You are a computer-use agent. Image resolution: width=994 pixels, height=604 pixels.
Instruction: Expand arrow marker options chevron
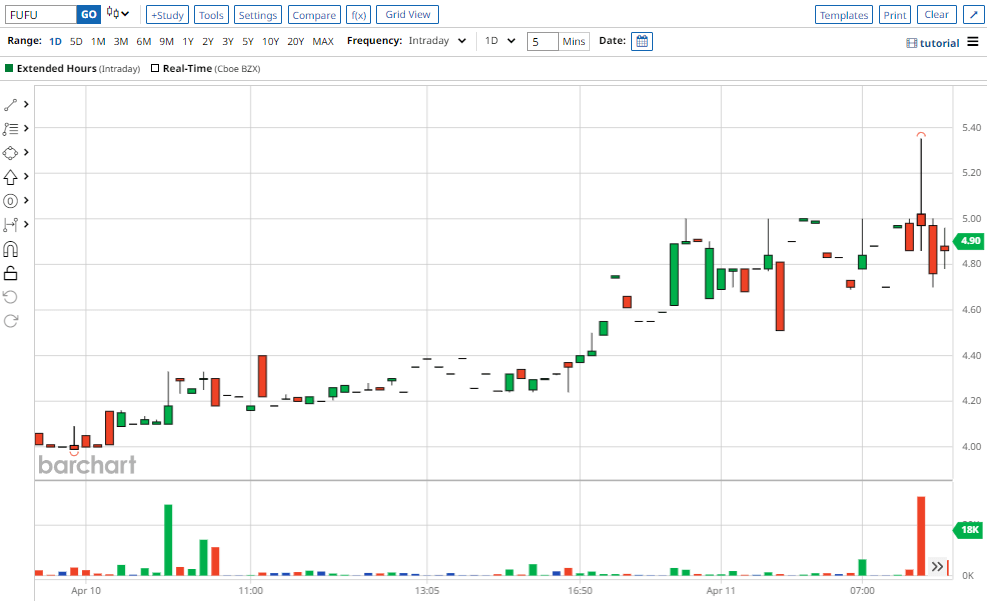[26, 177]
